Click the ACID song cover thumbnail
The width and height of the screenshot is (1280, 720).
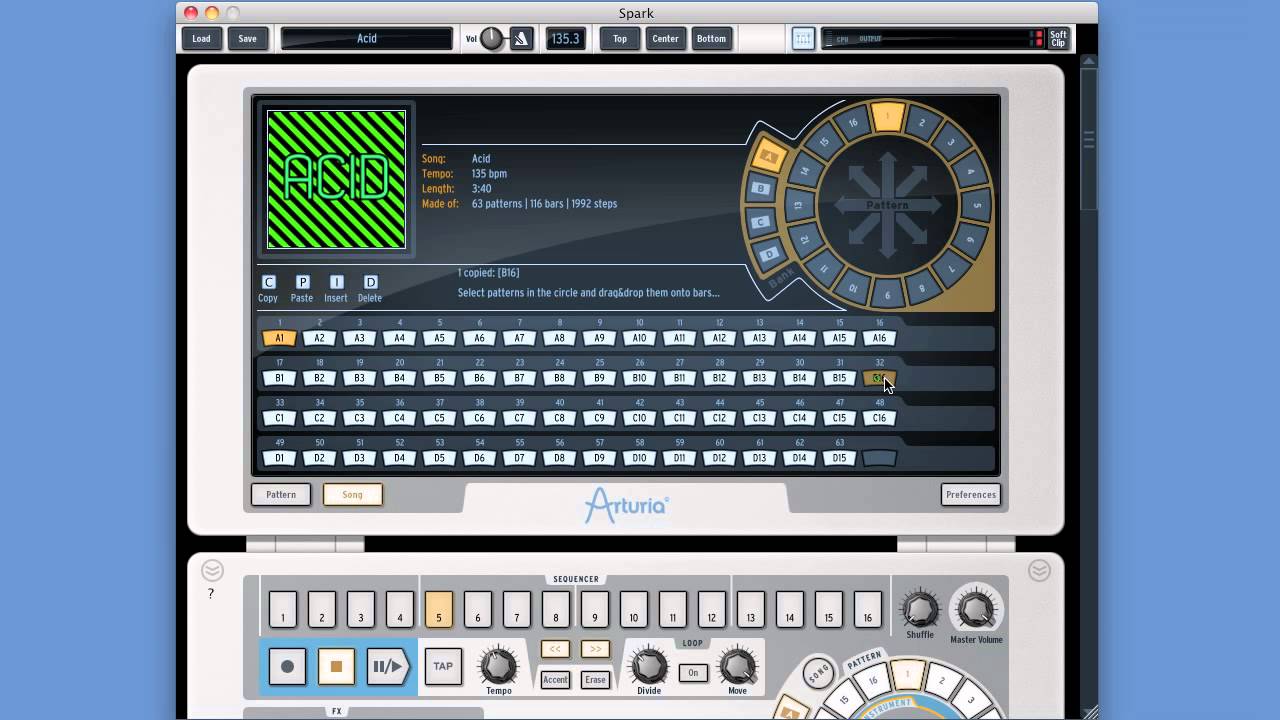coord(336,179)
